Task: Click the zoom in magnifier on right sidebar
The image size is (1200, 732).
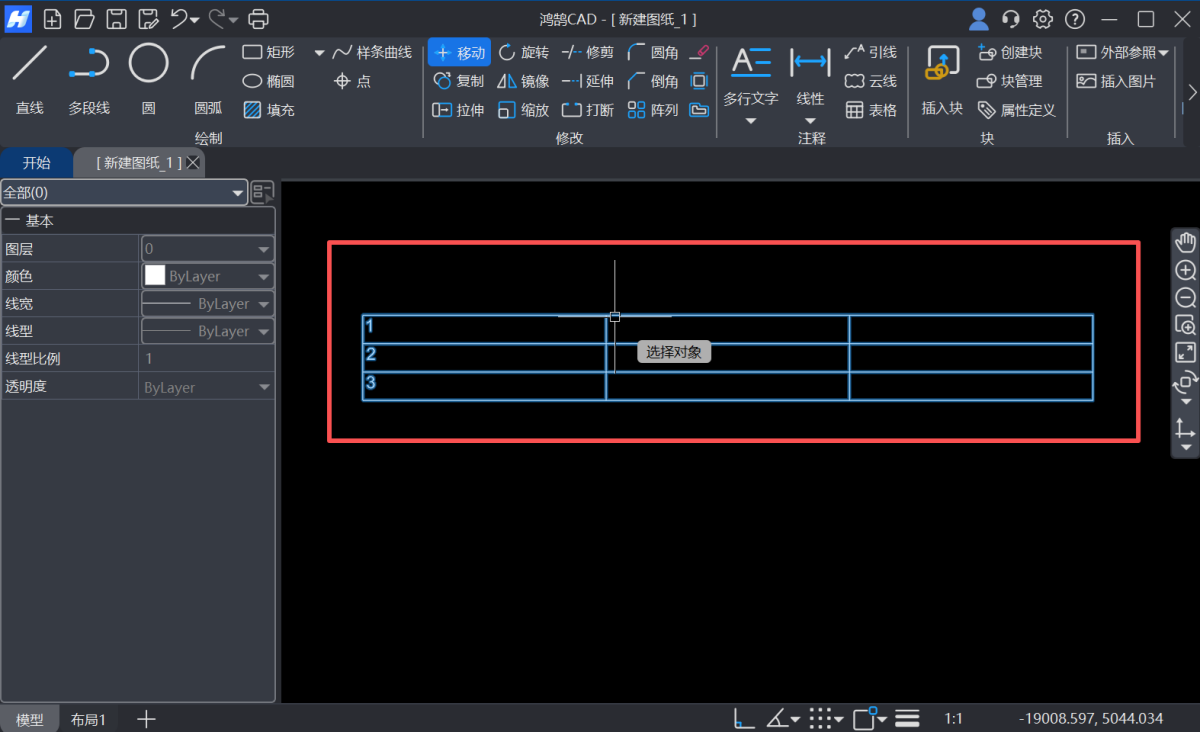Action: point(1185,270)
